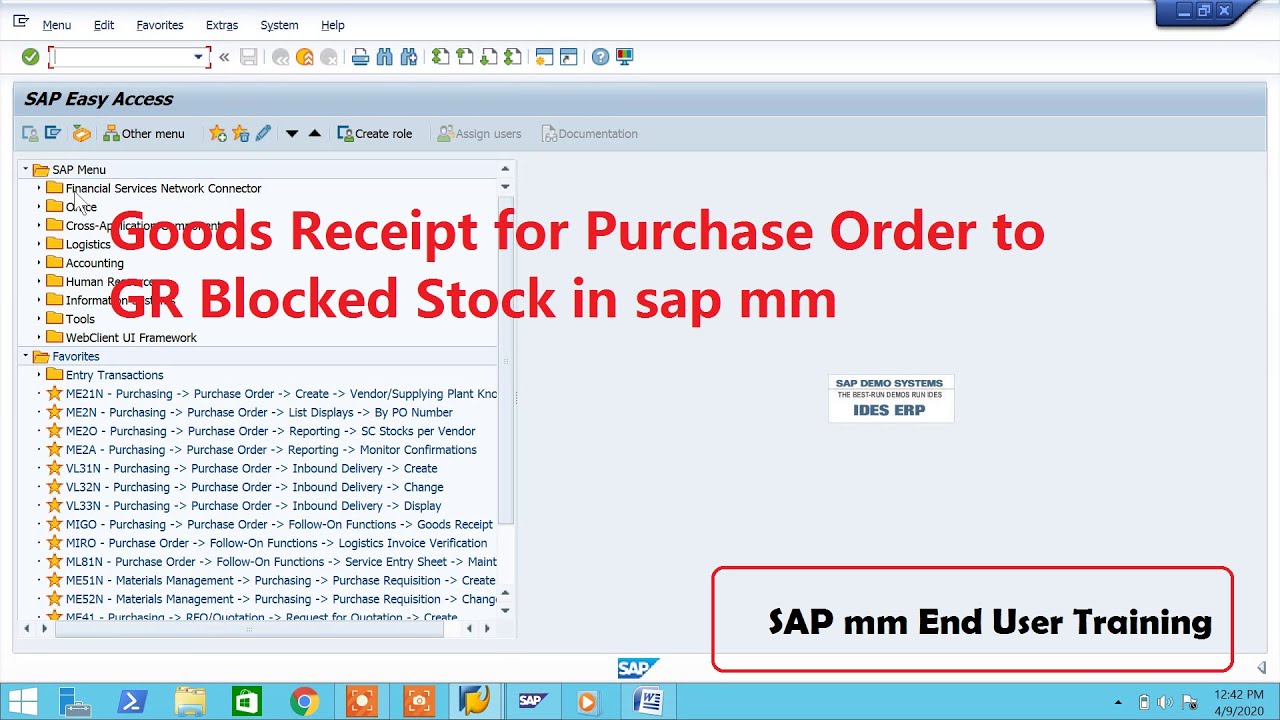This screenshot has width=1280, height=720.
Task: Click the Change Favorites pencil icon
Action: click(x=263, y=133)
